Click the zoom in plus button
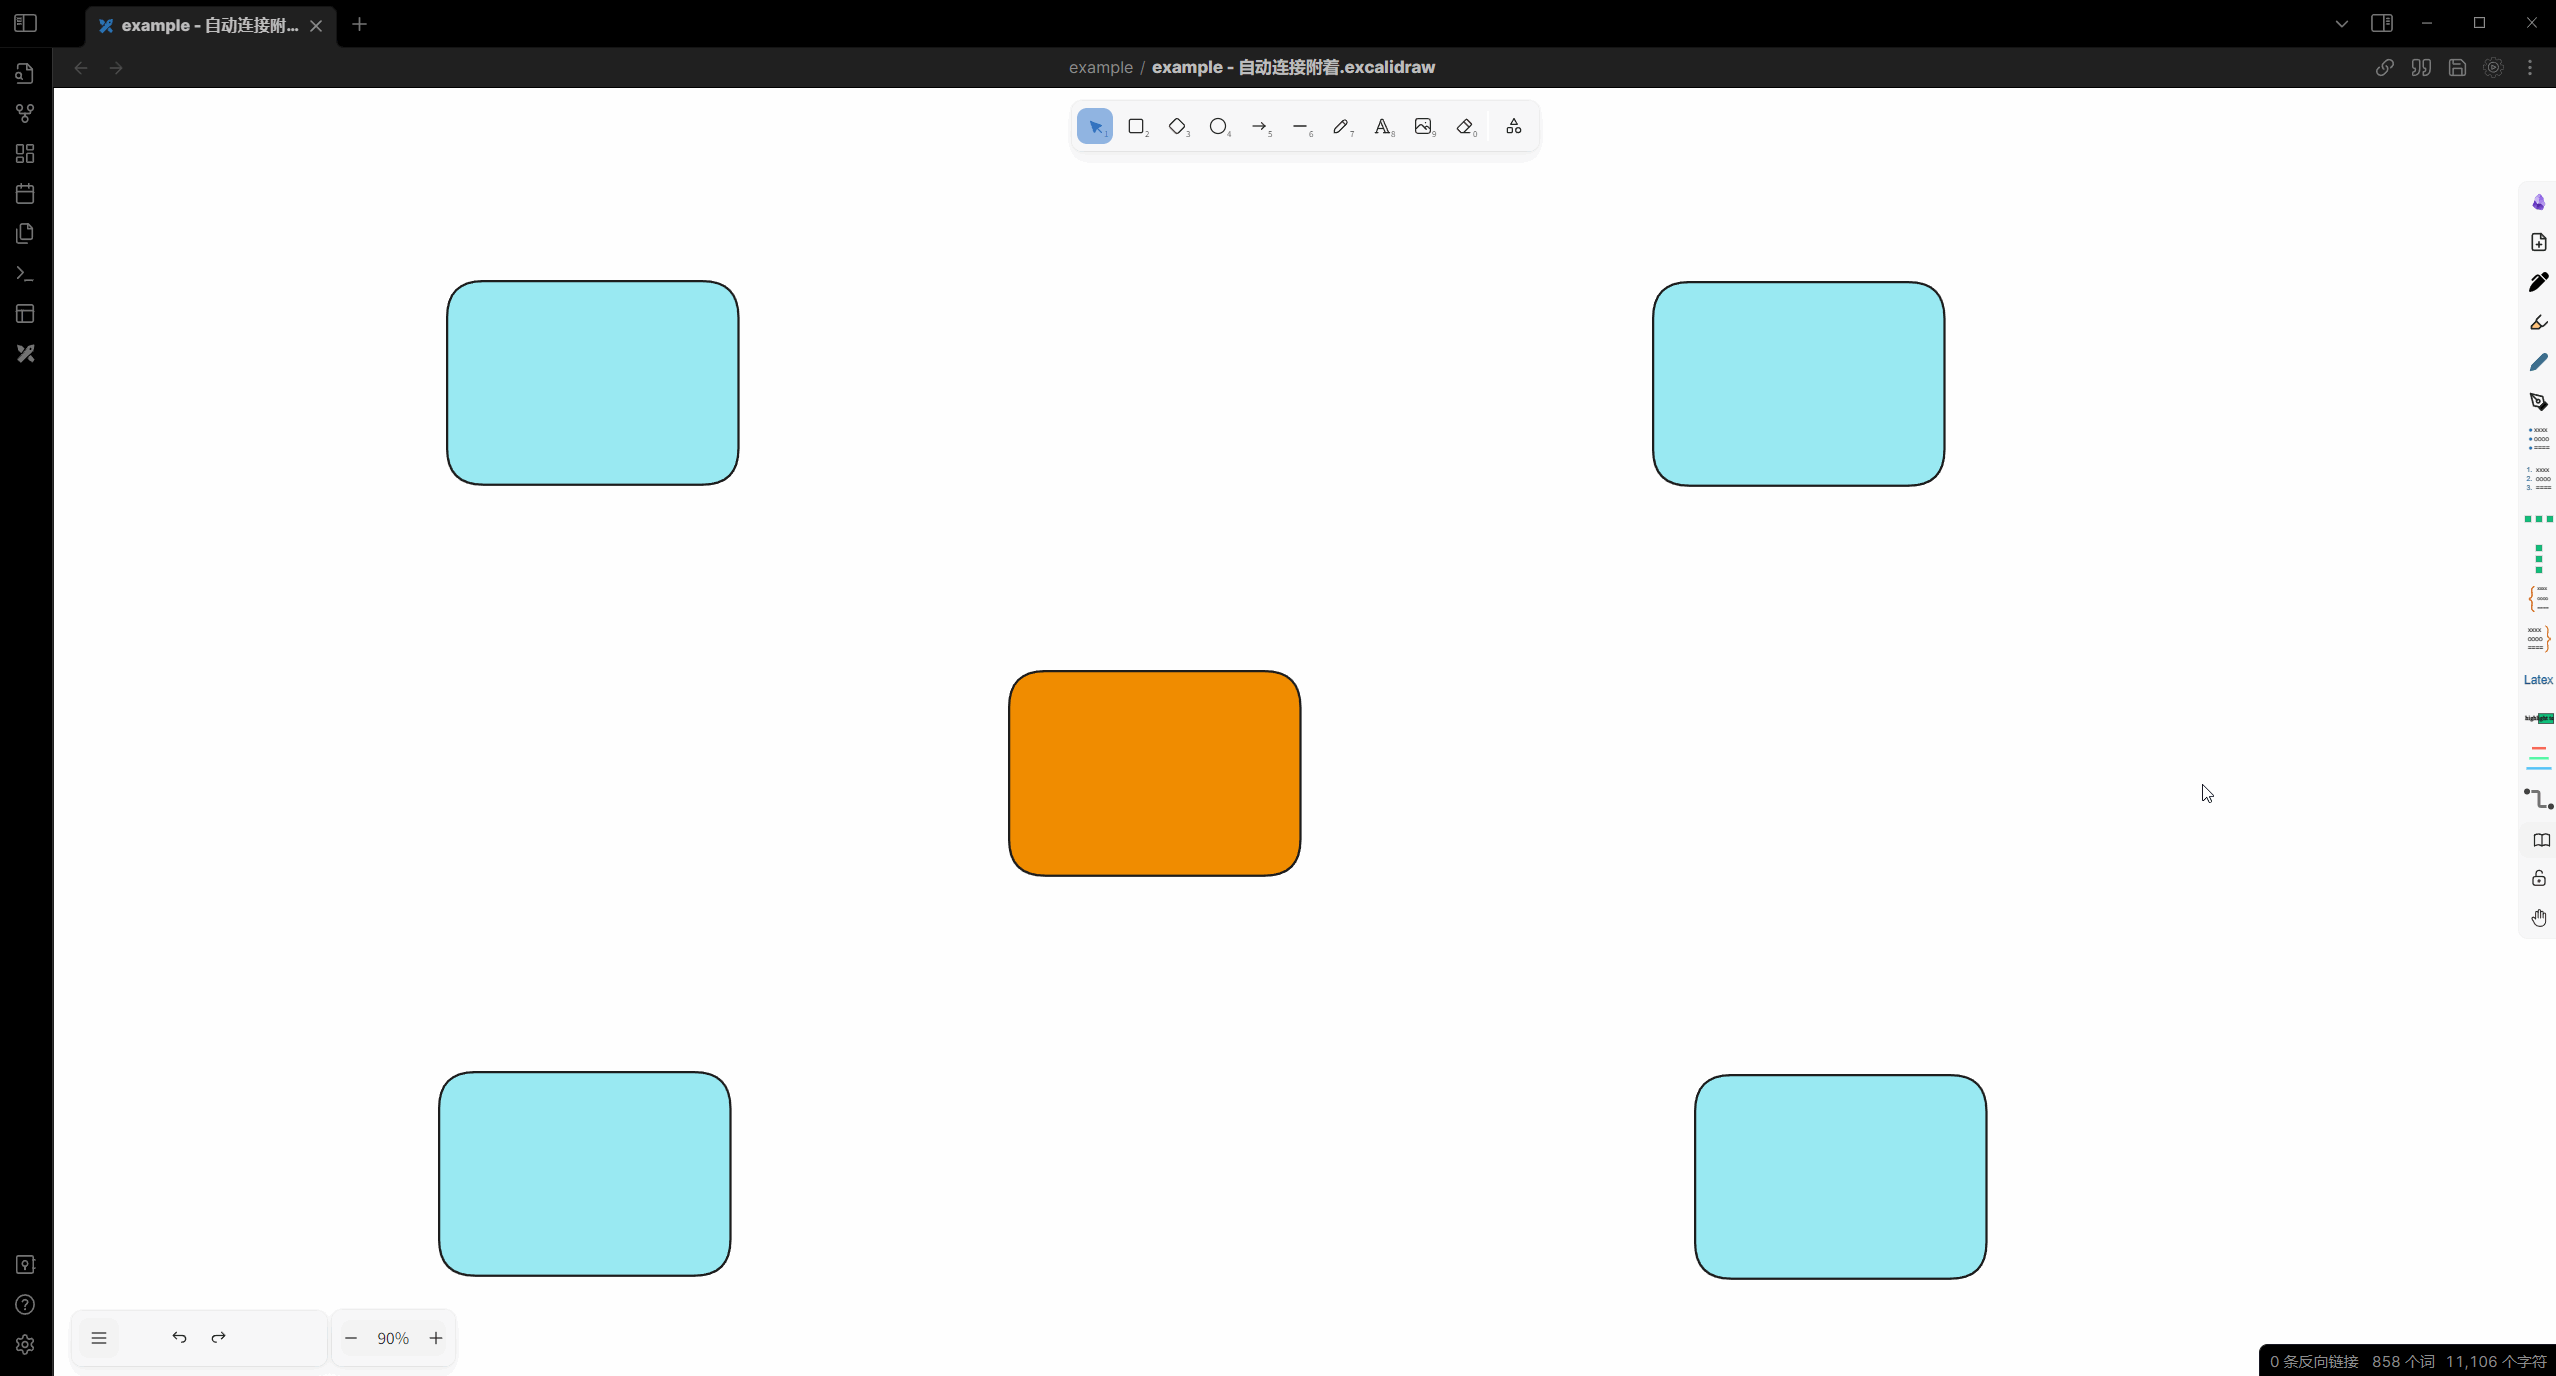 [436, 1338]
